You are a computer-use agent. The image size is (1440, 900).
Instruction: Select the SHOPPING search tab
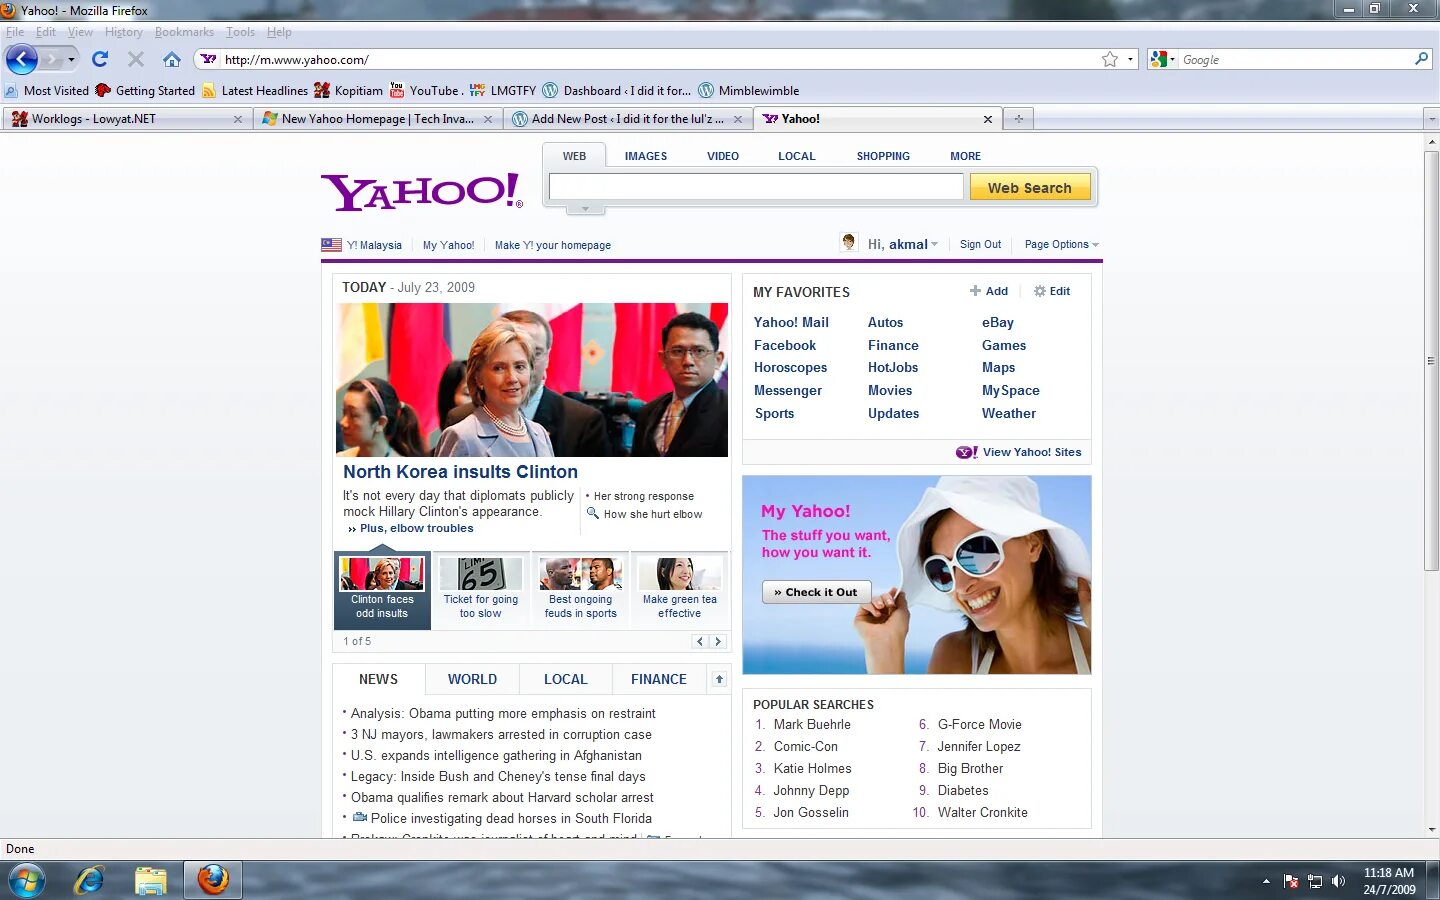[883, 156]
